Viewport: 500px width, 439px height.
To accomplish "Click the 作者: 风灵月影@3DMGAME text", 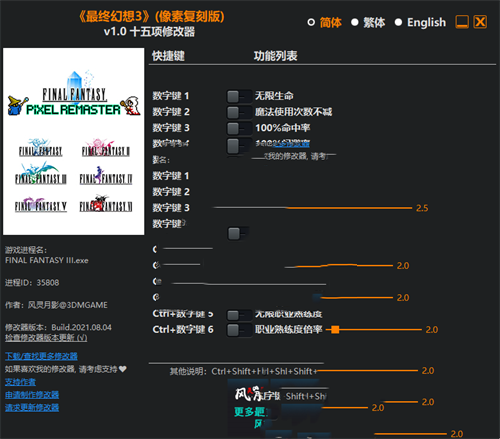I will pyautogui.click(x=56, y=305).
